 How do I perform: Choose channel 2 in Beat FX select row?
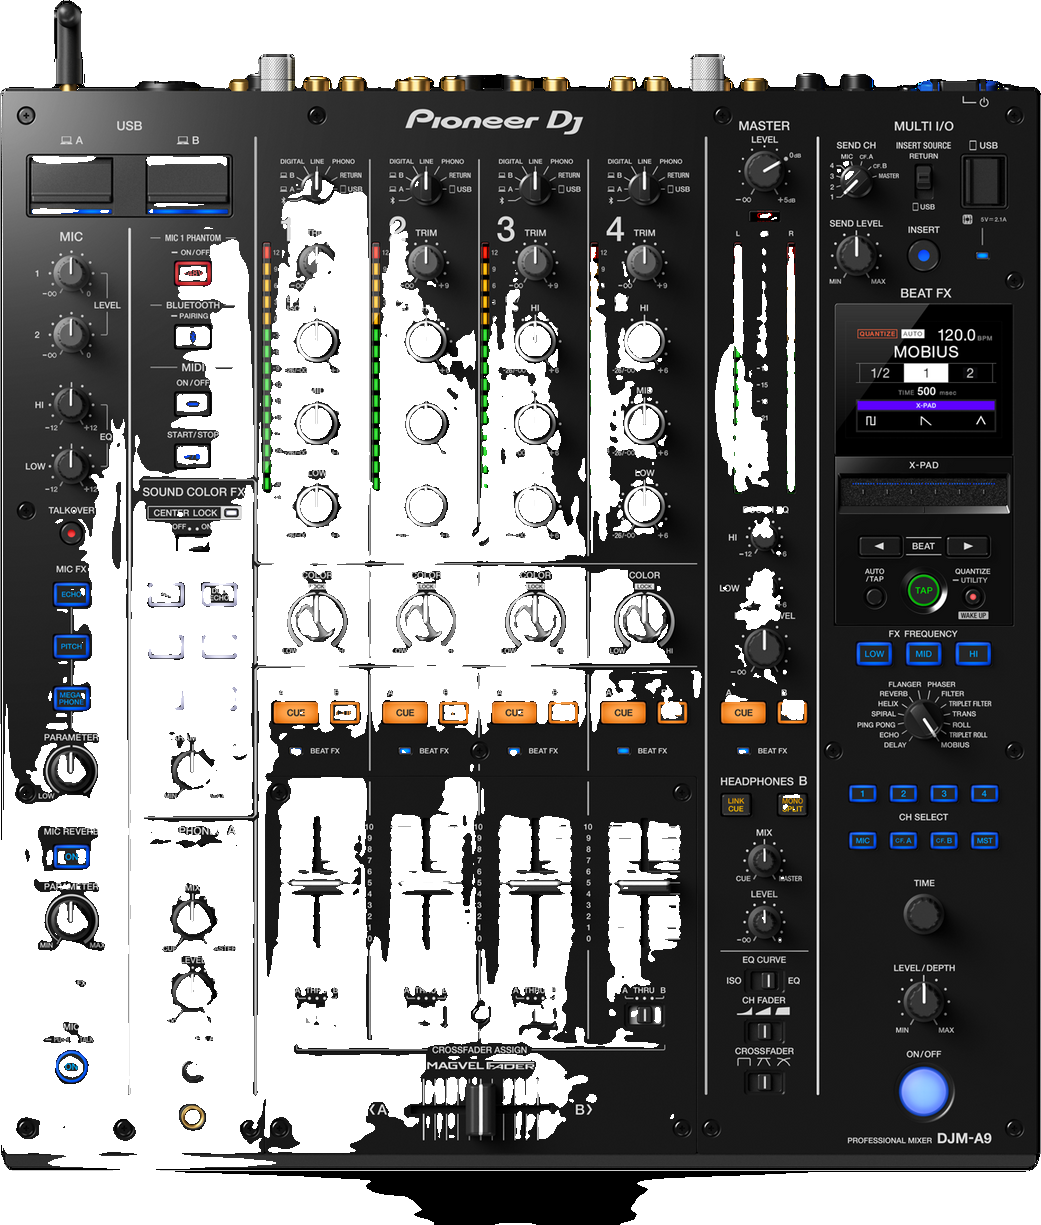(x=903, y=794)
